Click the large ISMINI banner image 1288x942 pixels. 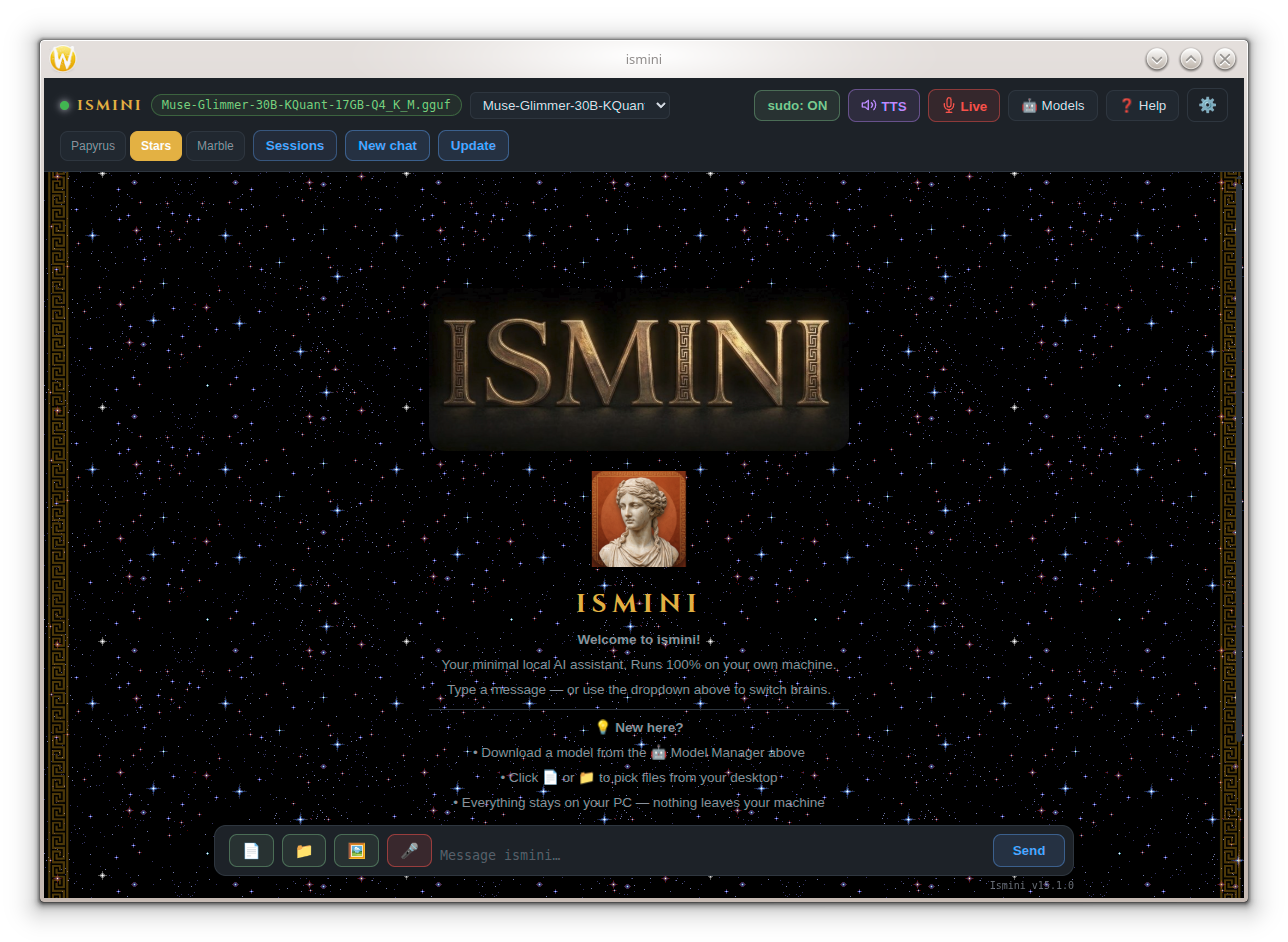639,370
